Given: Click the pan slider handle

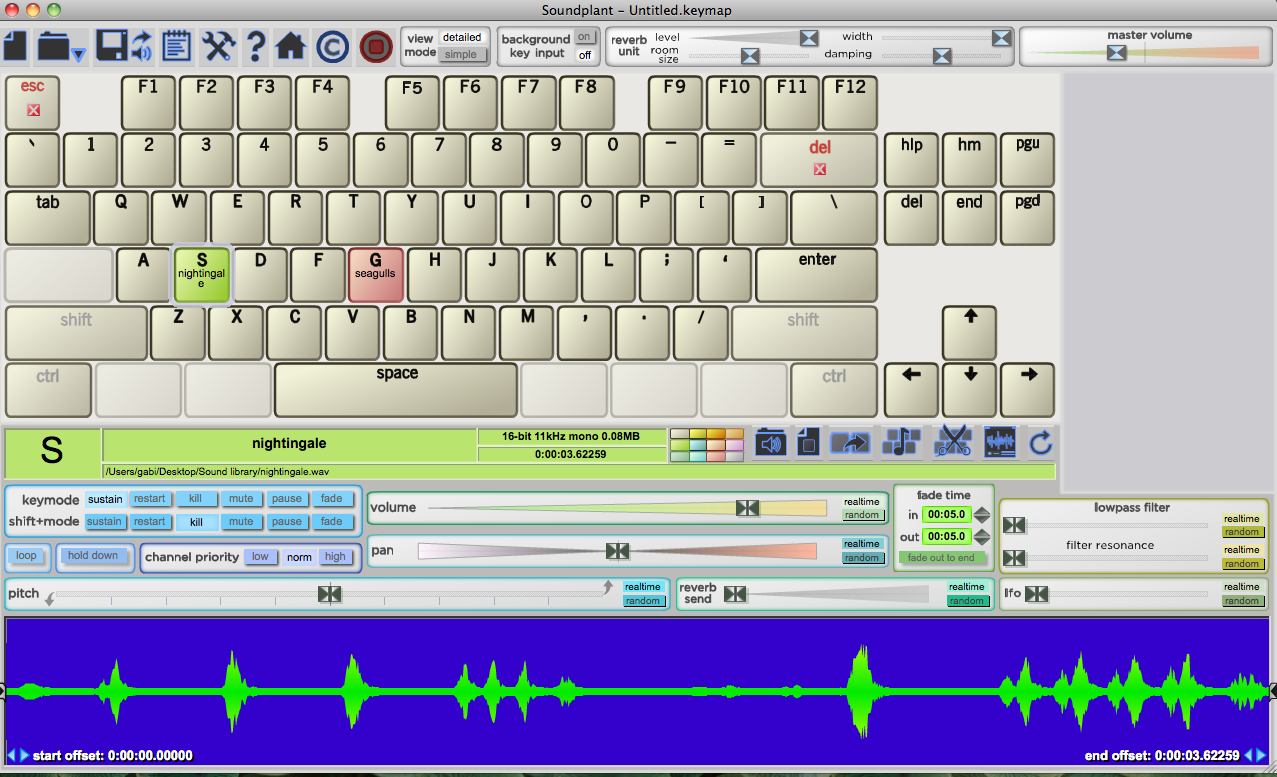Looking at the screenshot, I should coord(617,550).
